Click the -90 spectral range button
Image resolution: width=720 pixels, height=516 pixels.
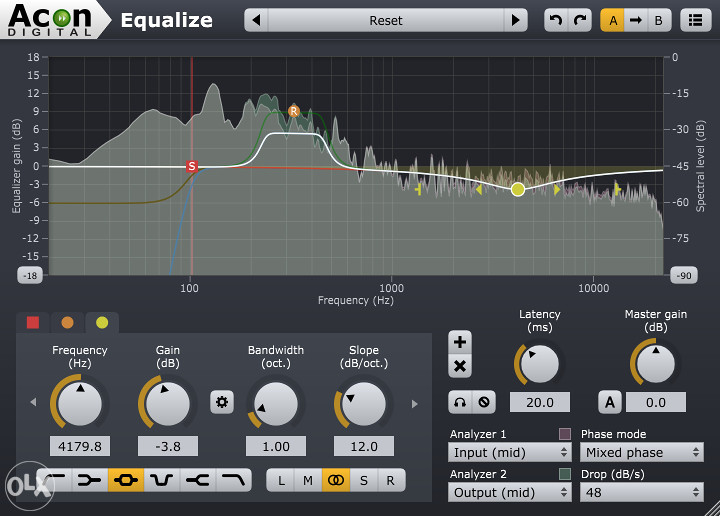point(684,275)
